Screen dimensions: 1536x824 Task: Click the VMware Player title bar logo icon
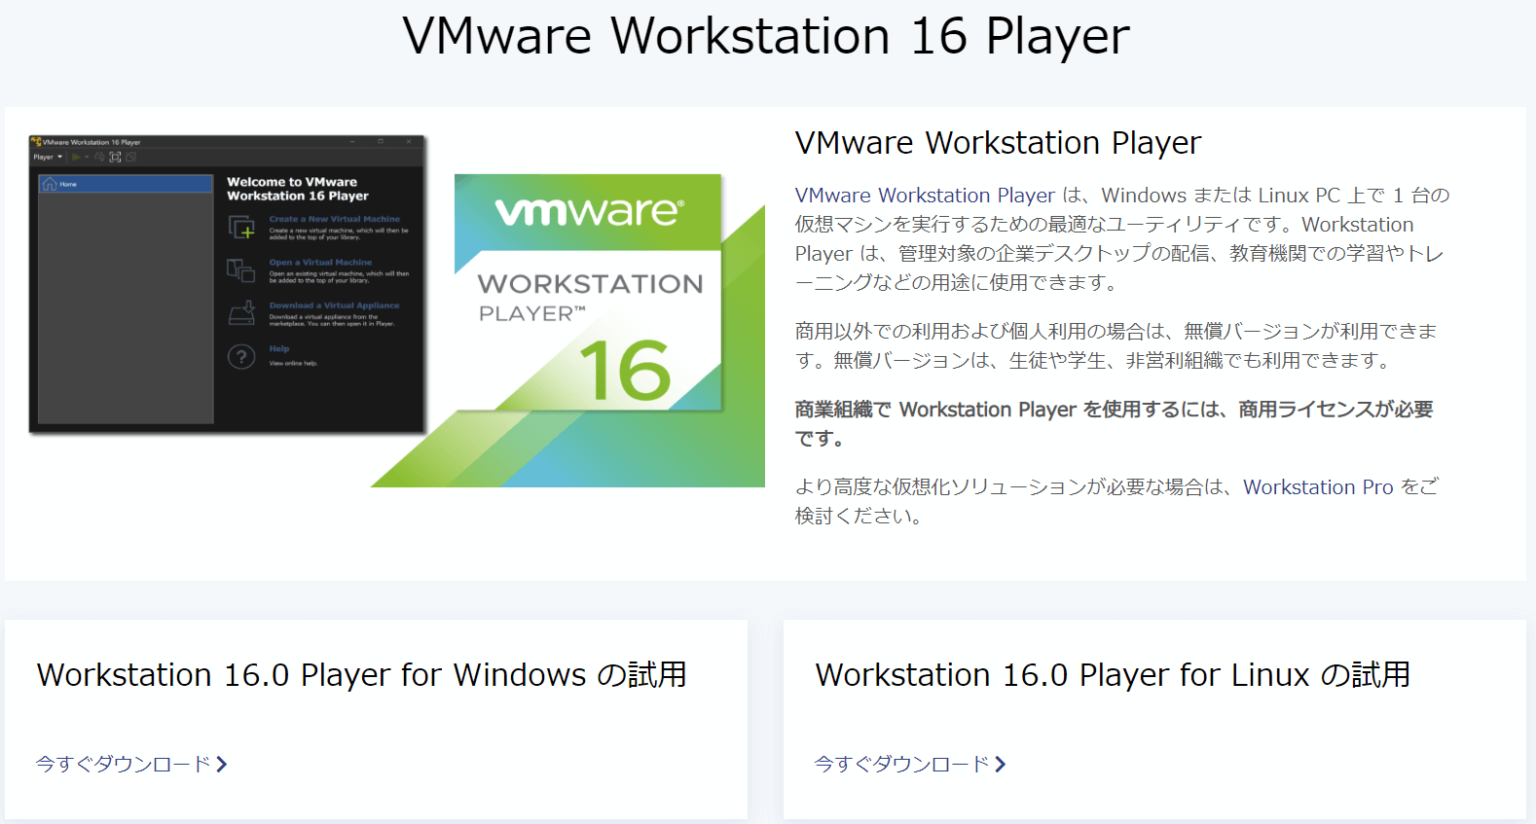click(x=38, y=141)
